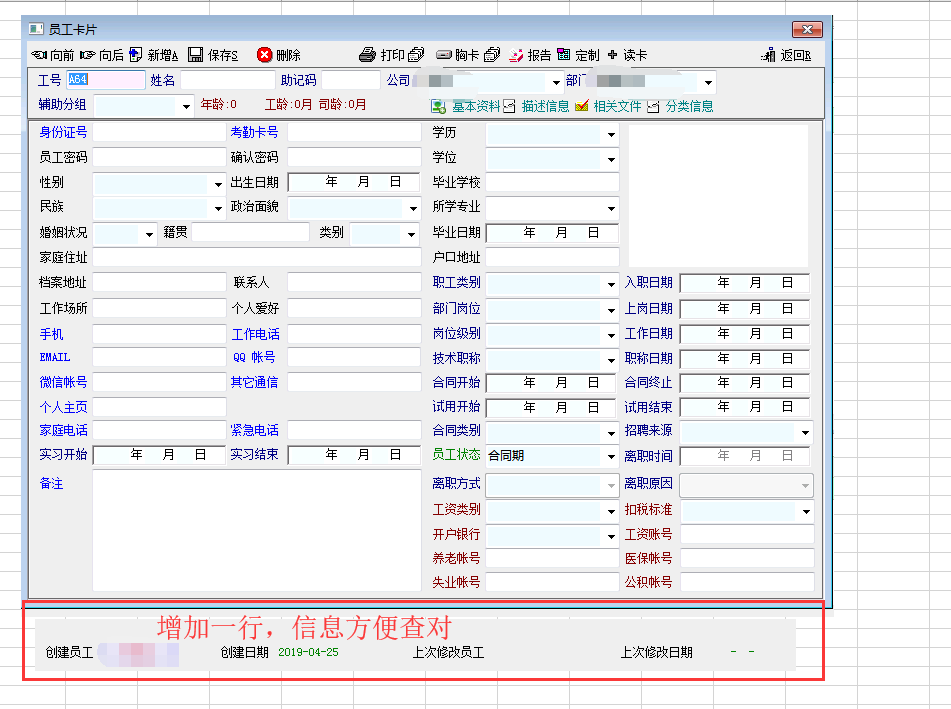Click the 读卡 read card button

click(x=627, y=55)
